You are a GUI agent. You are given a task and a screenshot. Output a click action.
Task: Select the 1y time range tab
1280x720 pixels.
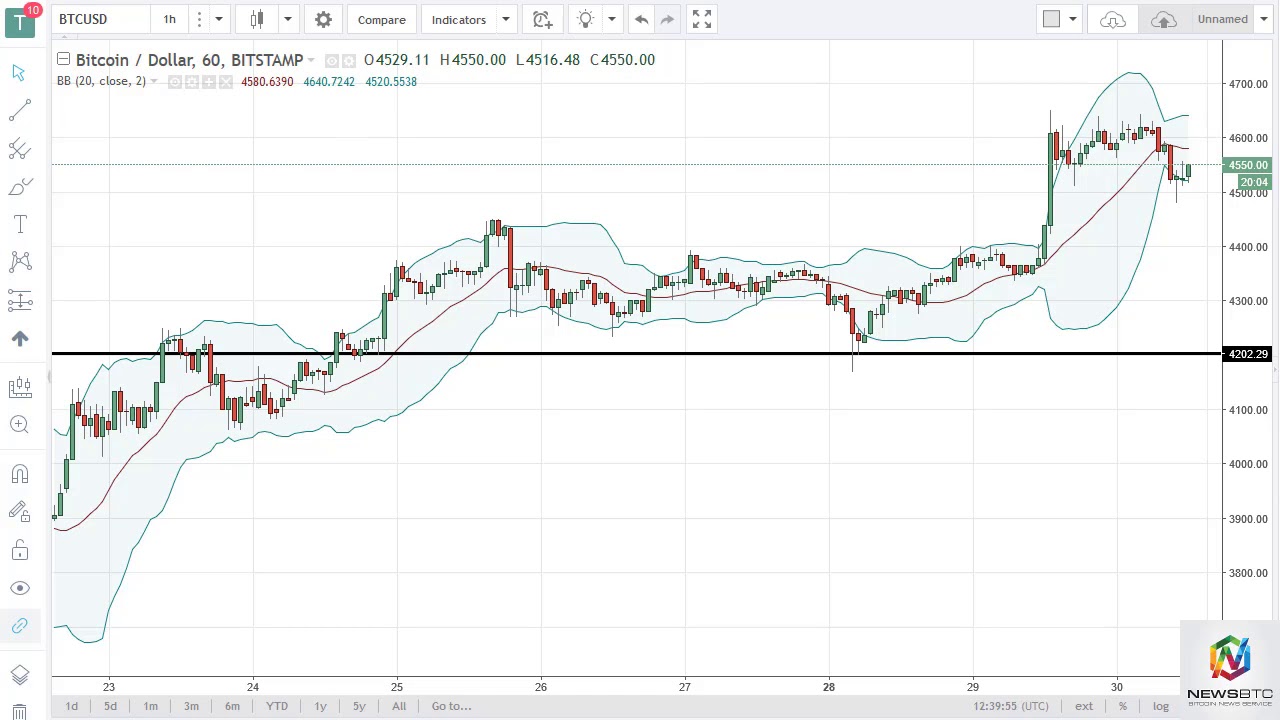point(320,706)
